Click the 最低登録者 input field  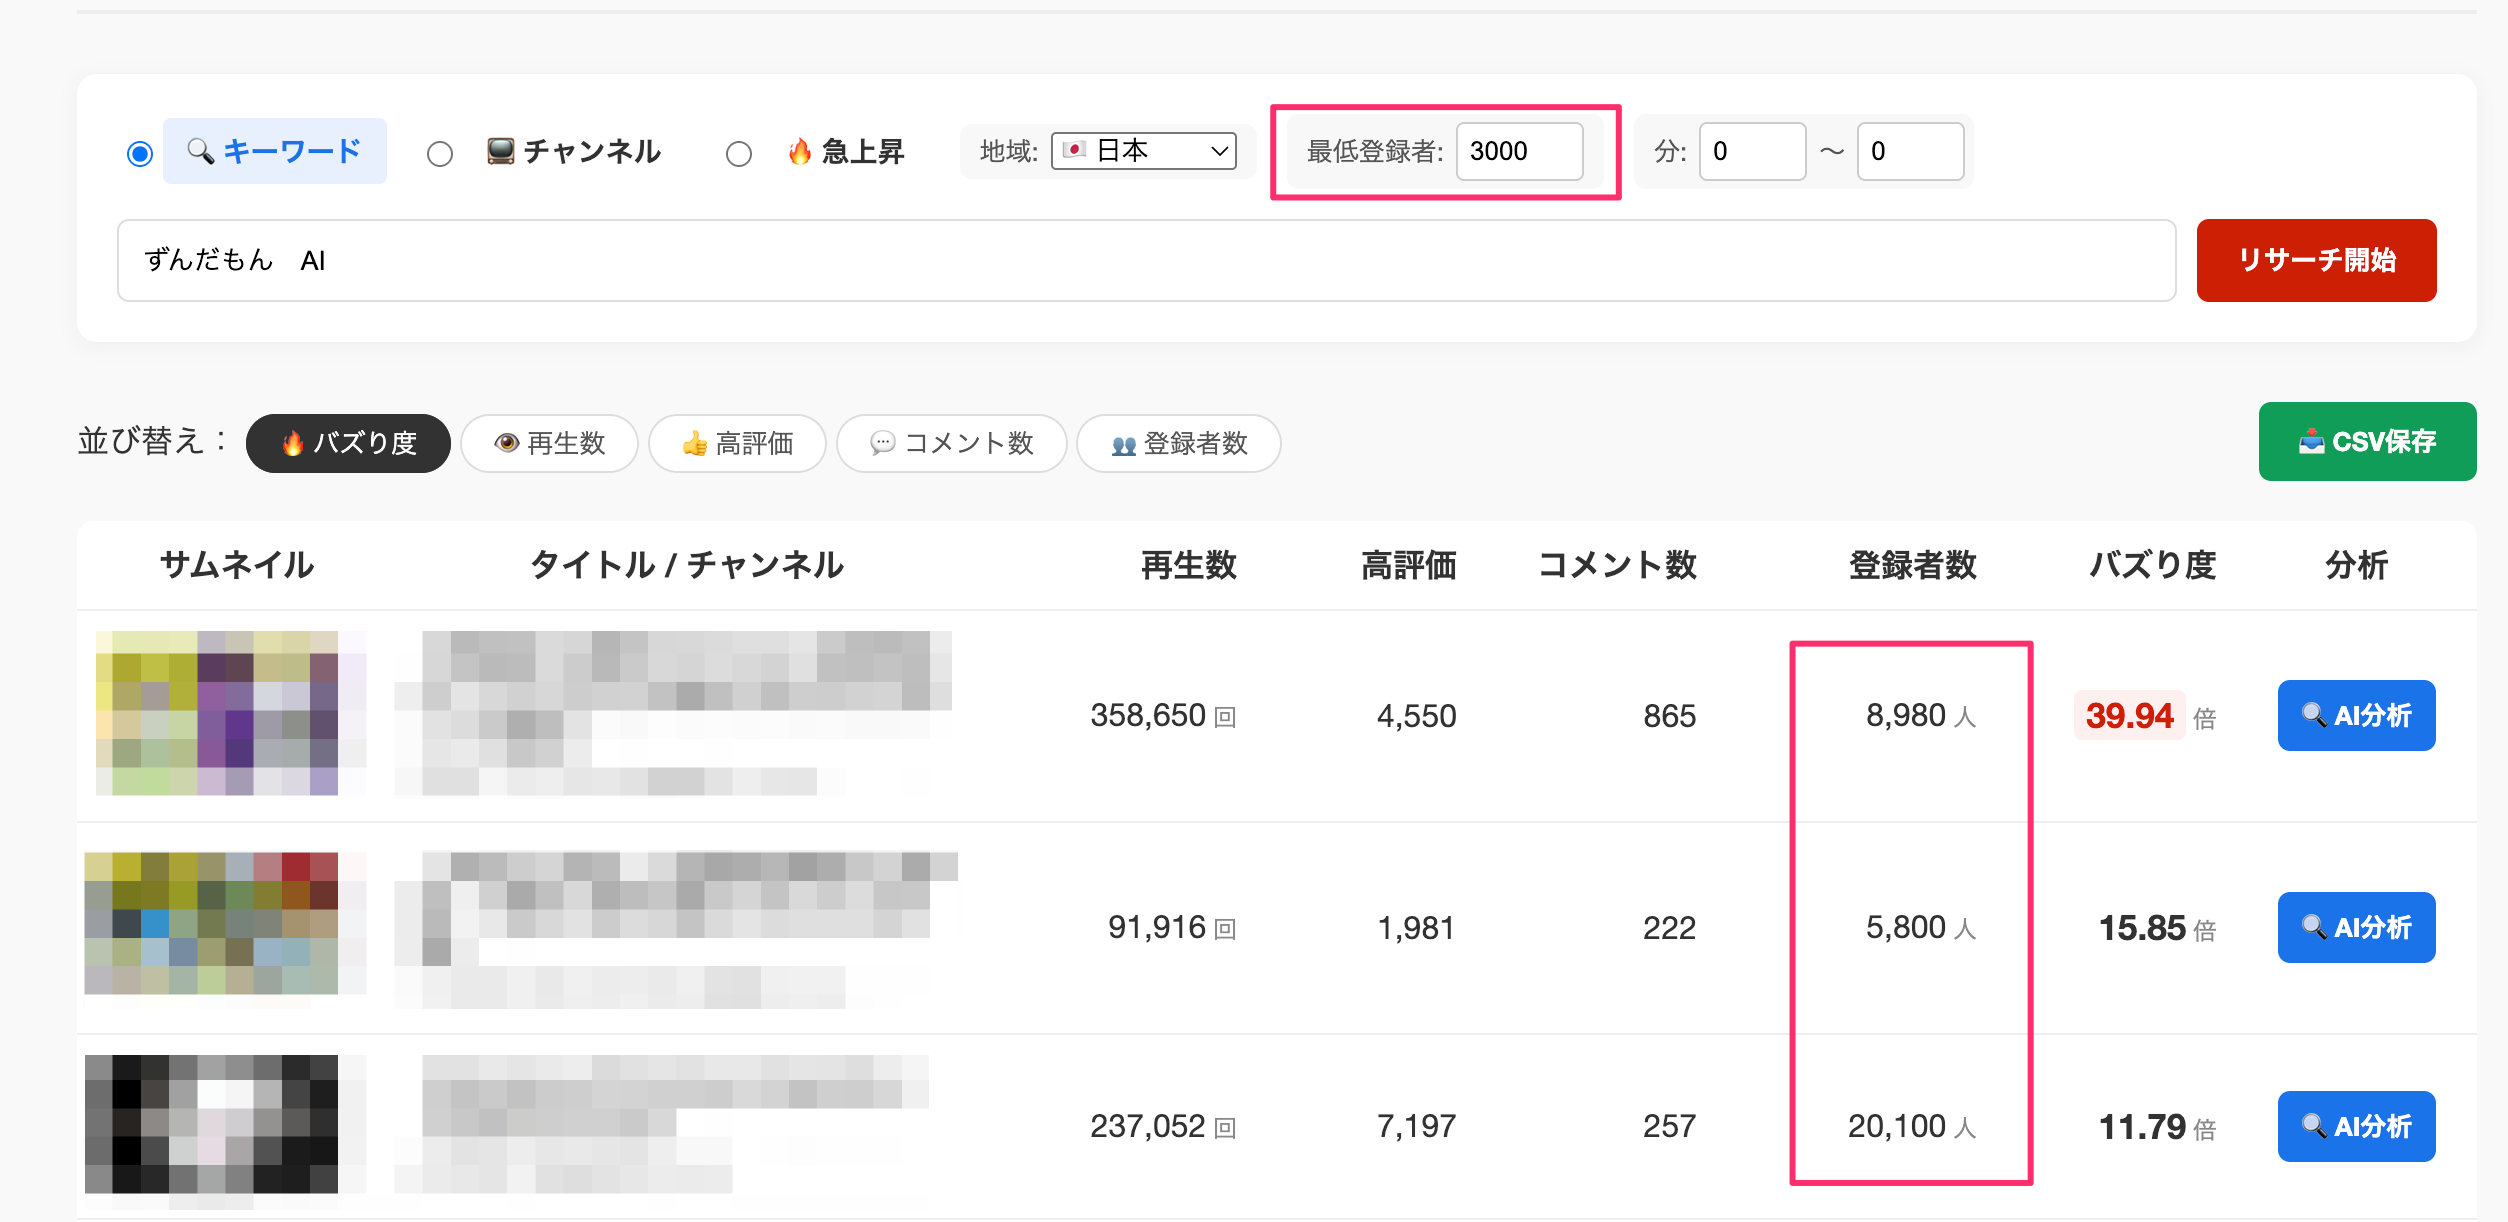tap(1519, 151)
